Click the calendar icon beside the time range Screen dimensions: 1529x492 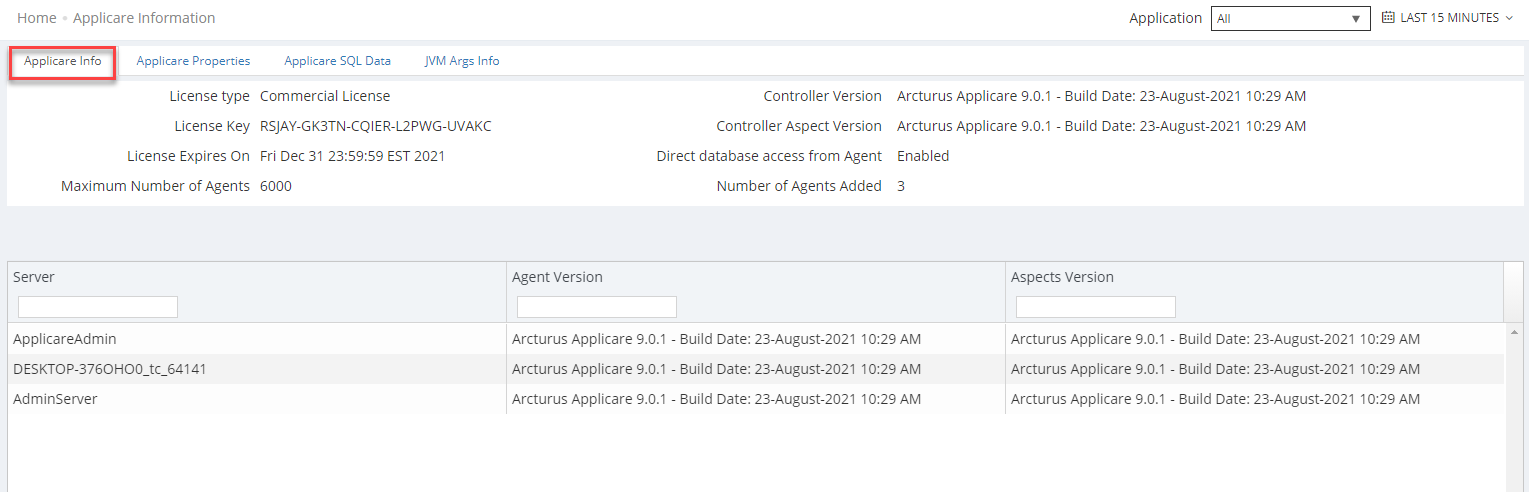[1388, 18]
